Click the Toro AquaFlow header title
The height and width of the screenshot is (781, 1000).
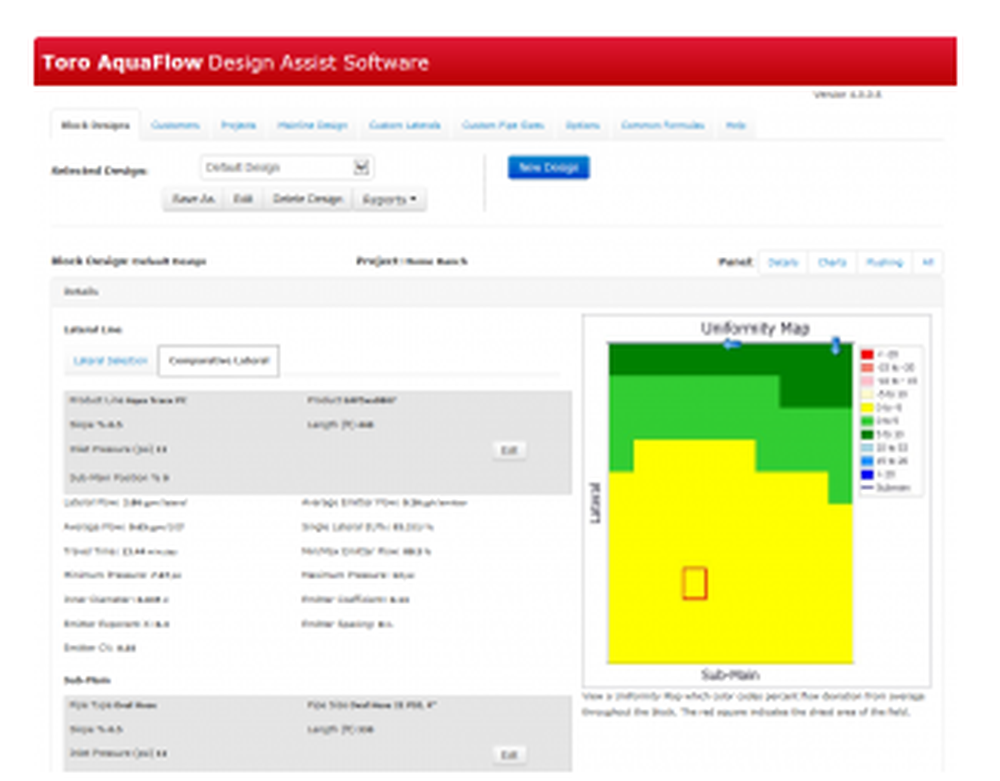(x=235, y=62)
